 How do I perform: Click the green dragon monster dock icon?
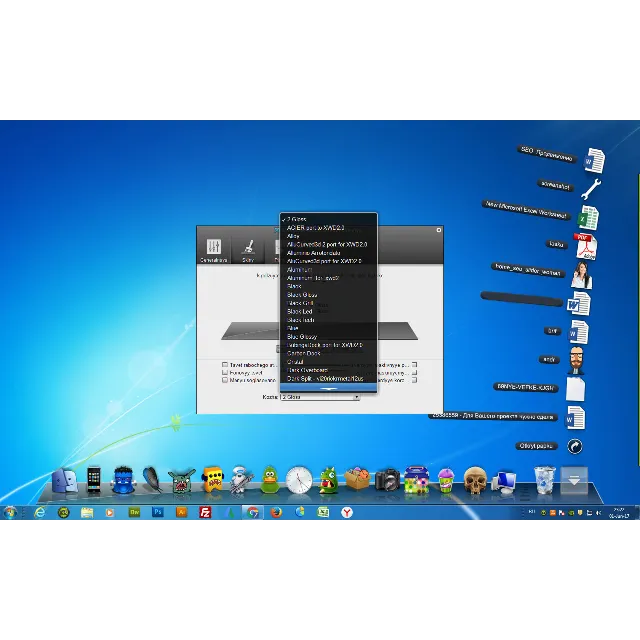[329, 480]
